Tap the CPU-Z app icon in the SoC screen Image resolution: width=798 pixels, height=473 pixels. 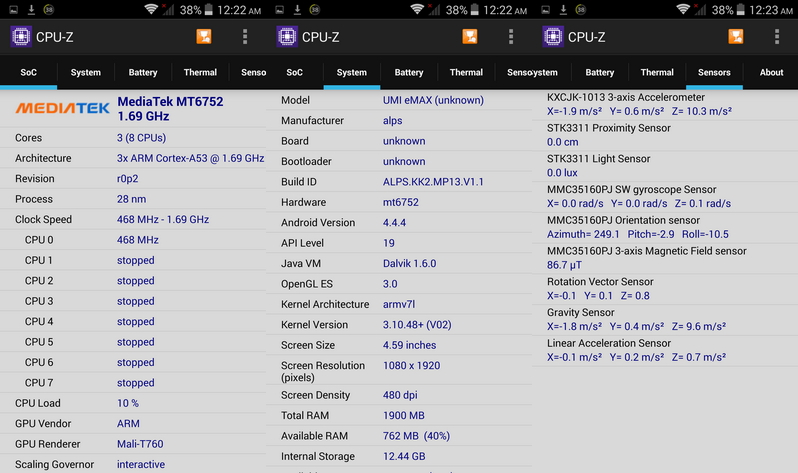pyautogui.click(x=21, y=37)
